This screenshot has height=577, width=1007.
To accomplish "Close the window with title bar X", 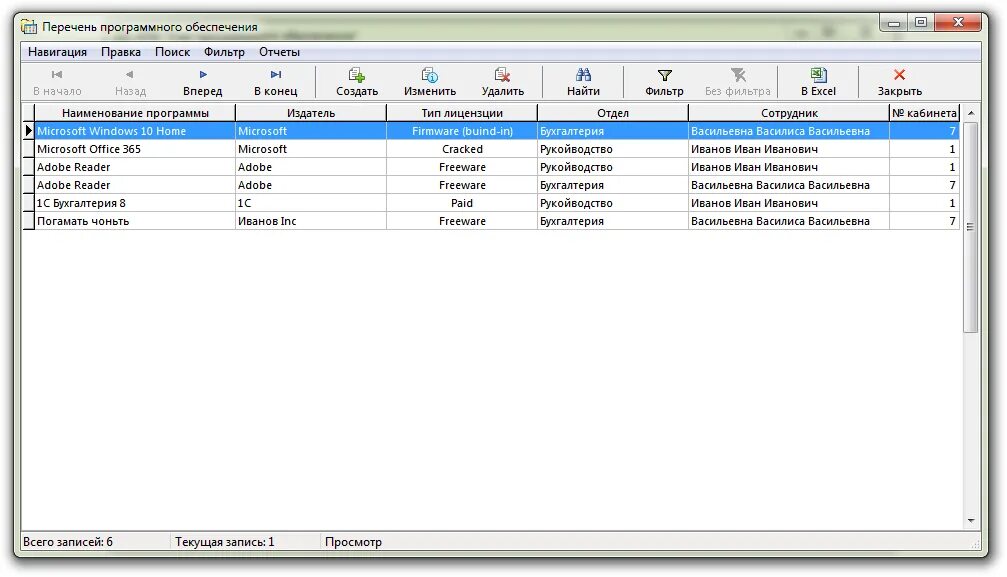I will click(958, 22).
